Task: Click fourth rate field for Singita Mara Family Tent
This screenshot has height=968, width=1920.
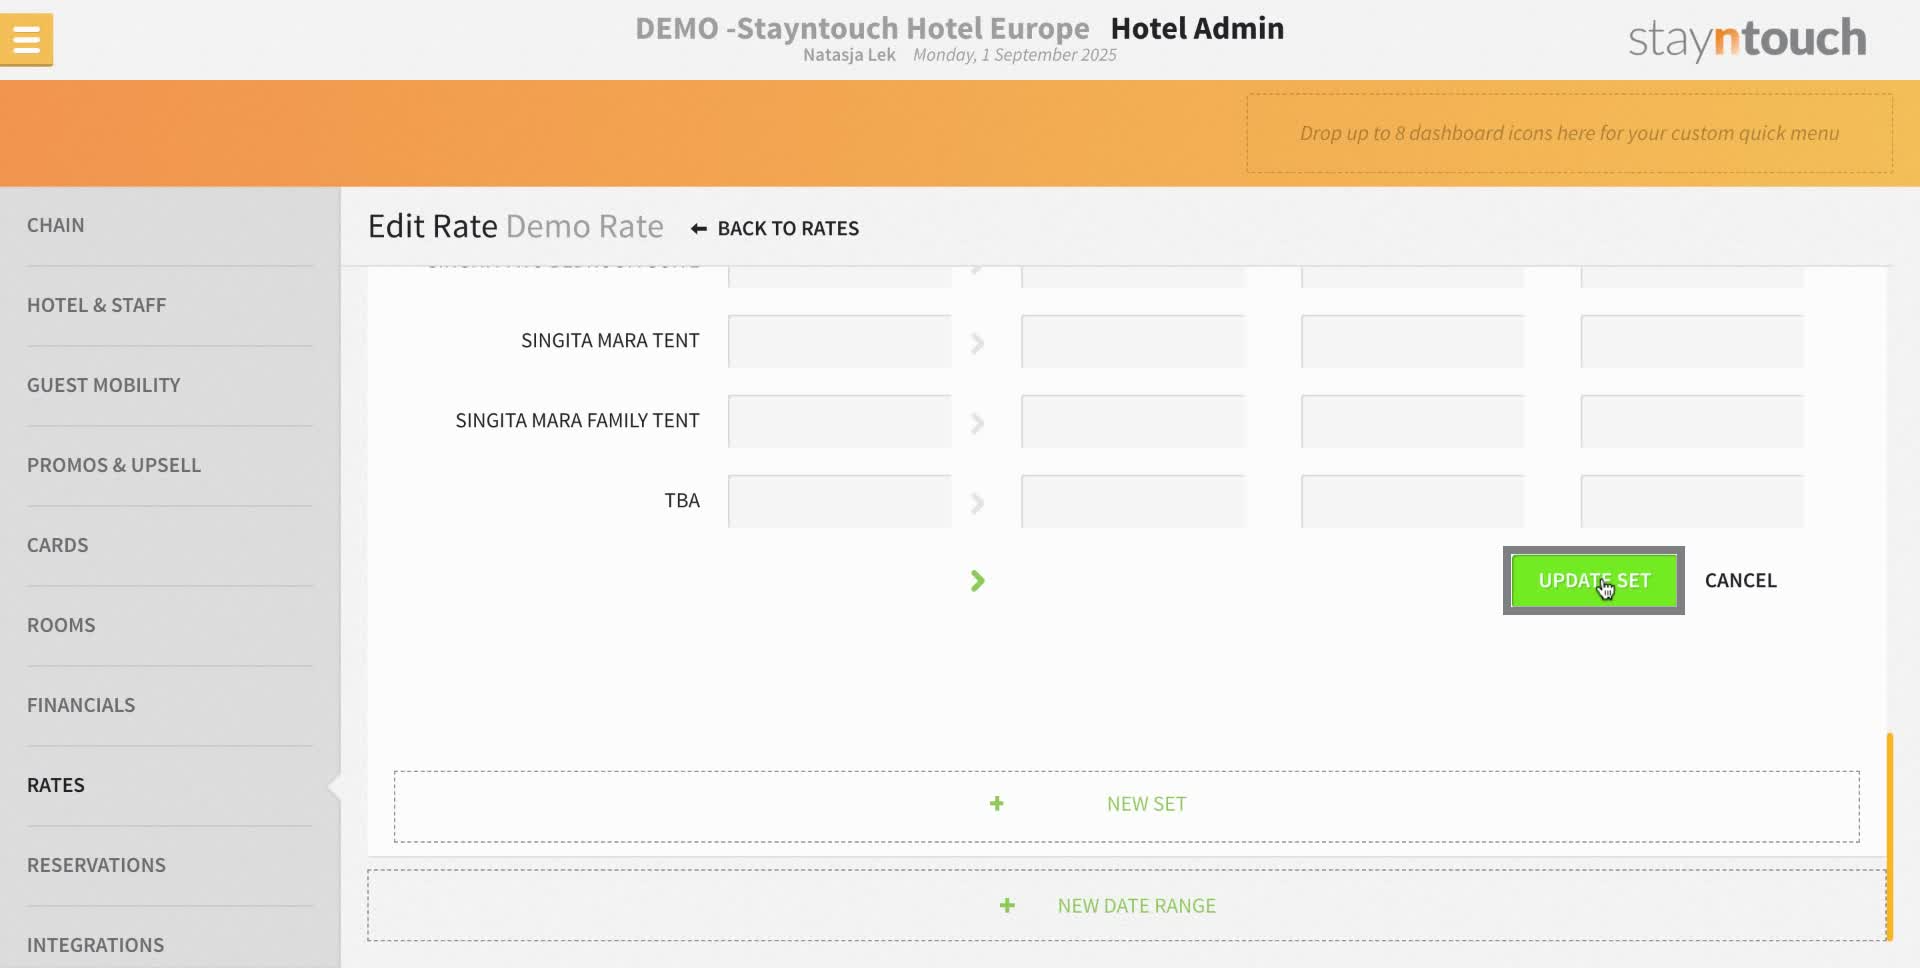Action: pyautogui.click(x=1692, y=421)
